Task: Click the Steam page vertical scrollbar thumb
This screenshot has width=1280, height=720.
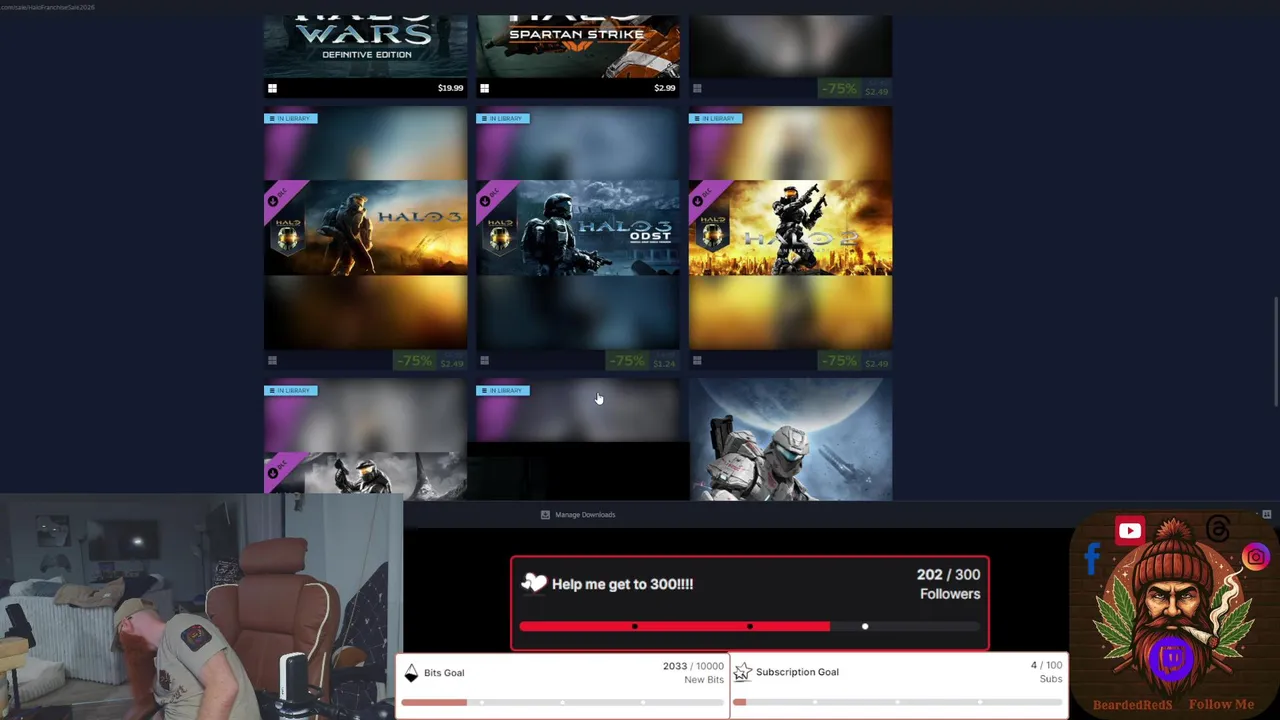Action: click(x=1275, y=351)
